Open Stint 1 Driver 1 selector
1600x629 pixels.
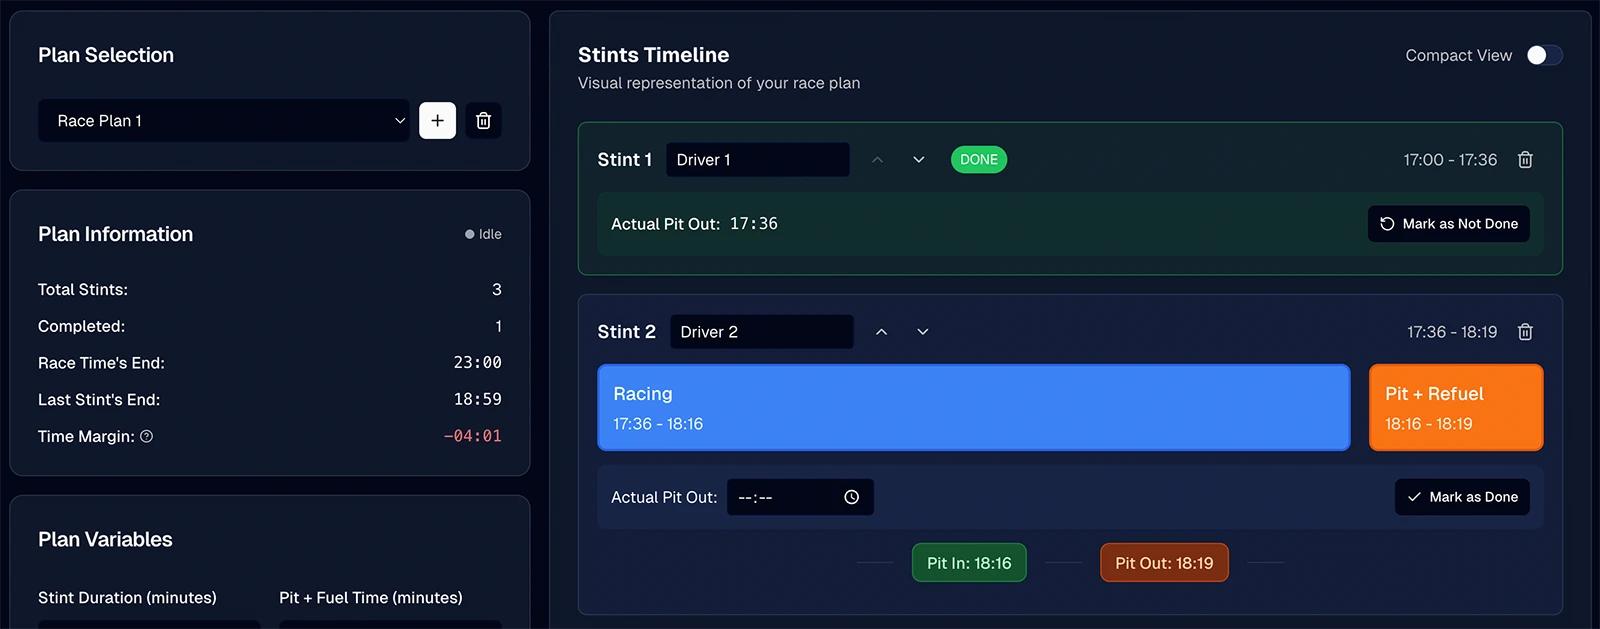(x=757, y=160)
